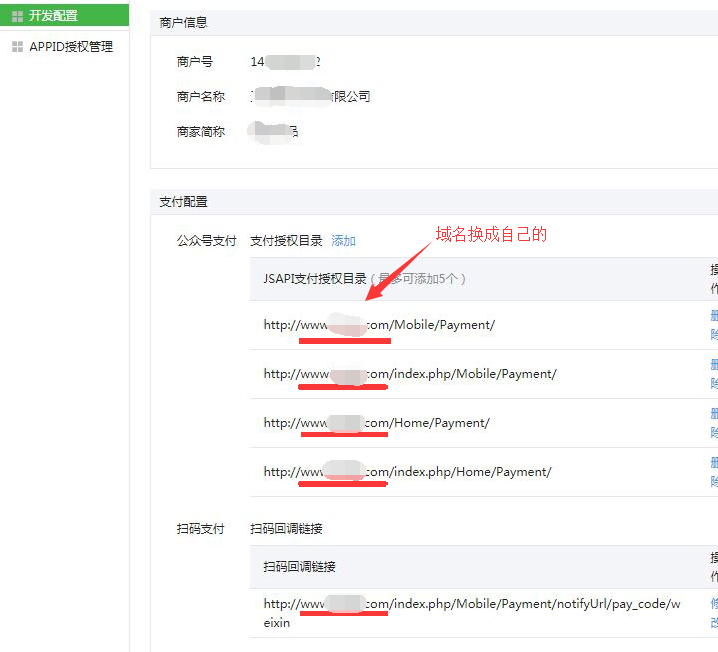Click the grid icon beside APPID授权管理
The width and height of the screenshot is (718, 652).
[17, 47]
